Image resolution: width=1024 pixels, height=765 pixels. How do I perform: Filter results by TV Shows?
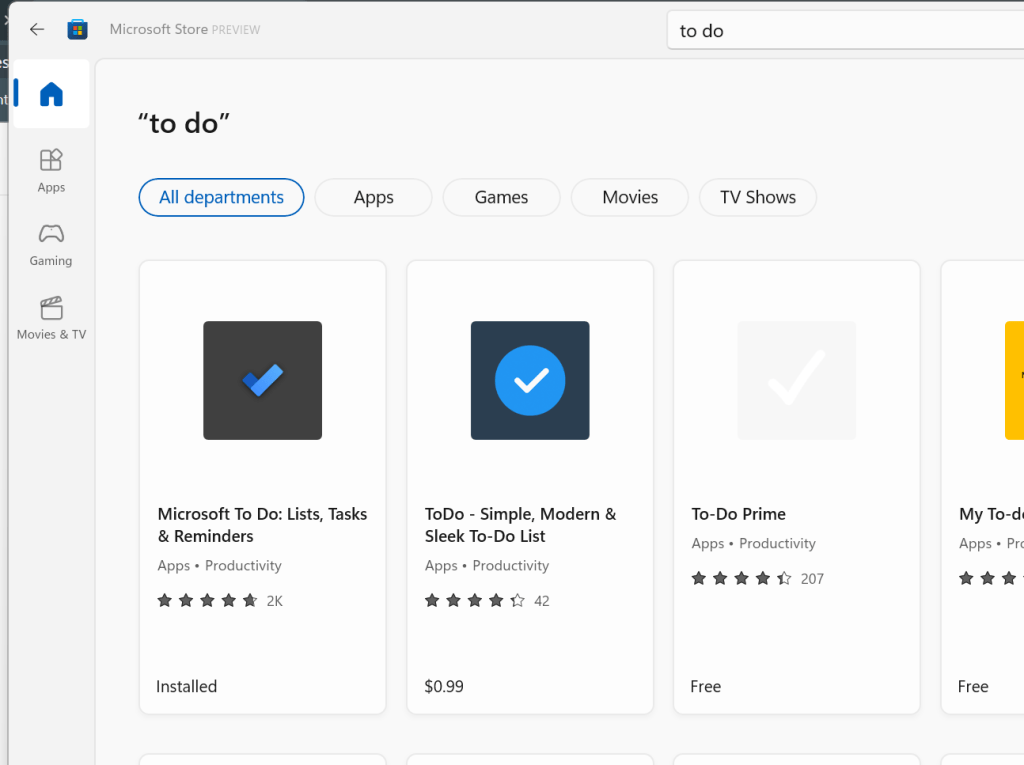coord(758,197)
